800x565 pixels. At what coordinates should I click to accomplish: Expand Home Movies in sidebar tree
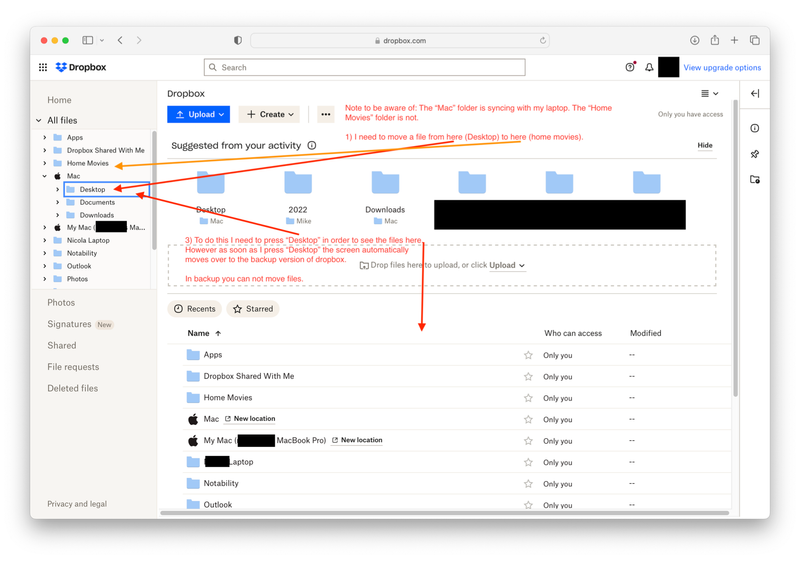pos(45,163)
